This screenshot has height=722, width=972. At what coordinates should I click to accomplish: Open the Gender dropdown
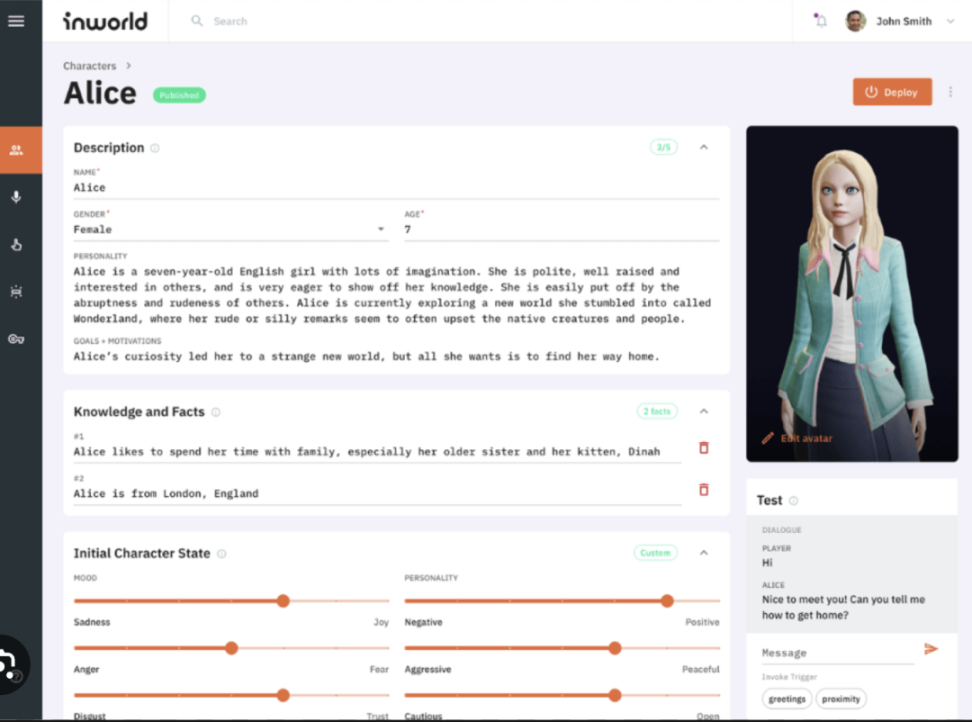pyautogui.click(x=231, y=229)
